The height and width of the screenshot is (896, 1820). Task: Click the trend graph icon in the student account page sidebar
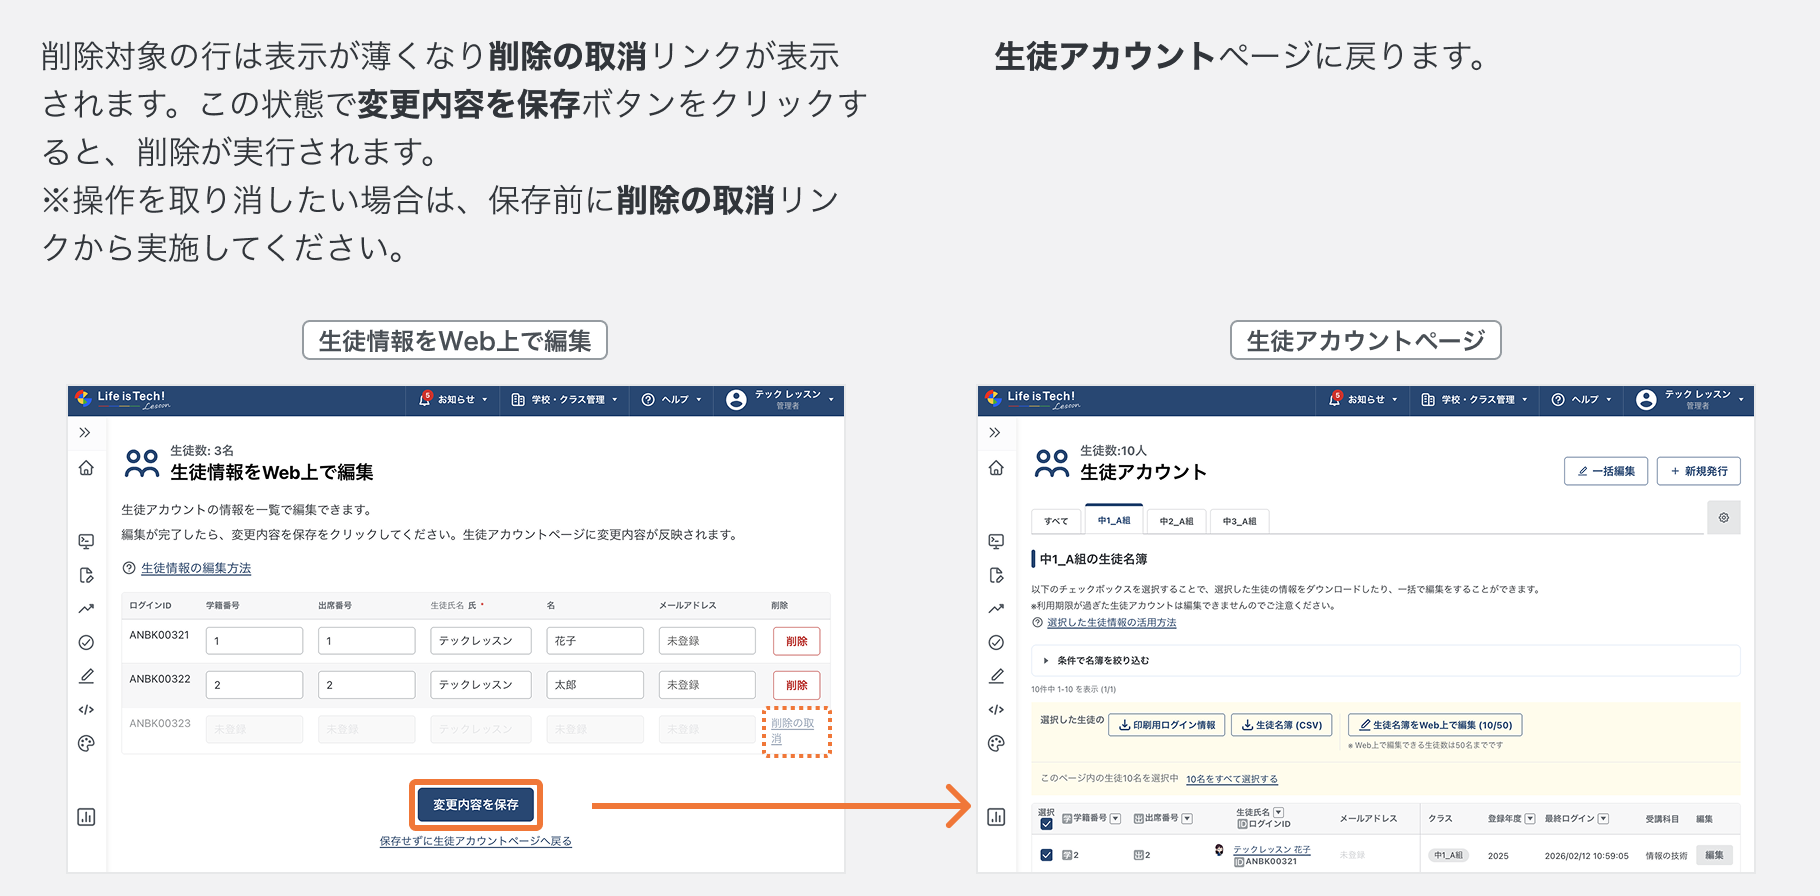point(996,608)
